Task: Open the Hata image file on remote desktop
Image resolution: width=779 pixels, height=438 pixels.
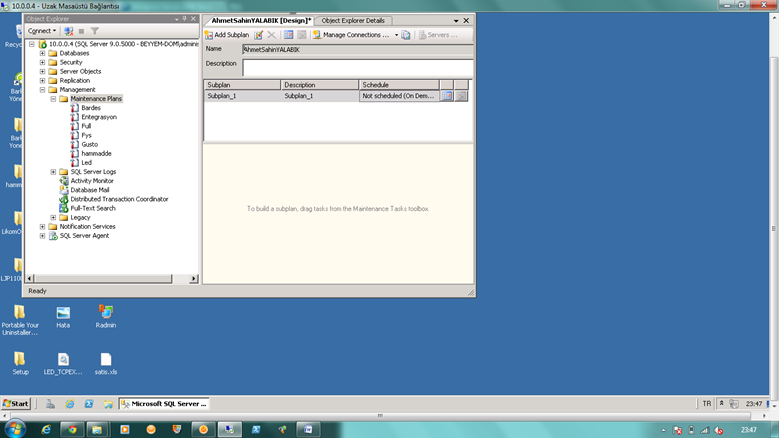Action: tap(63, 316)
